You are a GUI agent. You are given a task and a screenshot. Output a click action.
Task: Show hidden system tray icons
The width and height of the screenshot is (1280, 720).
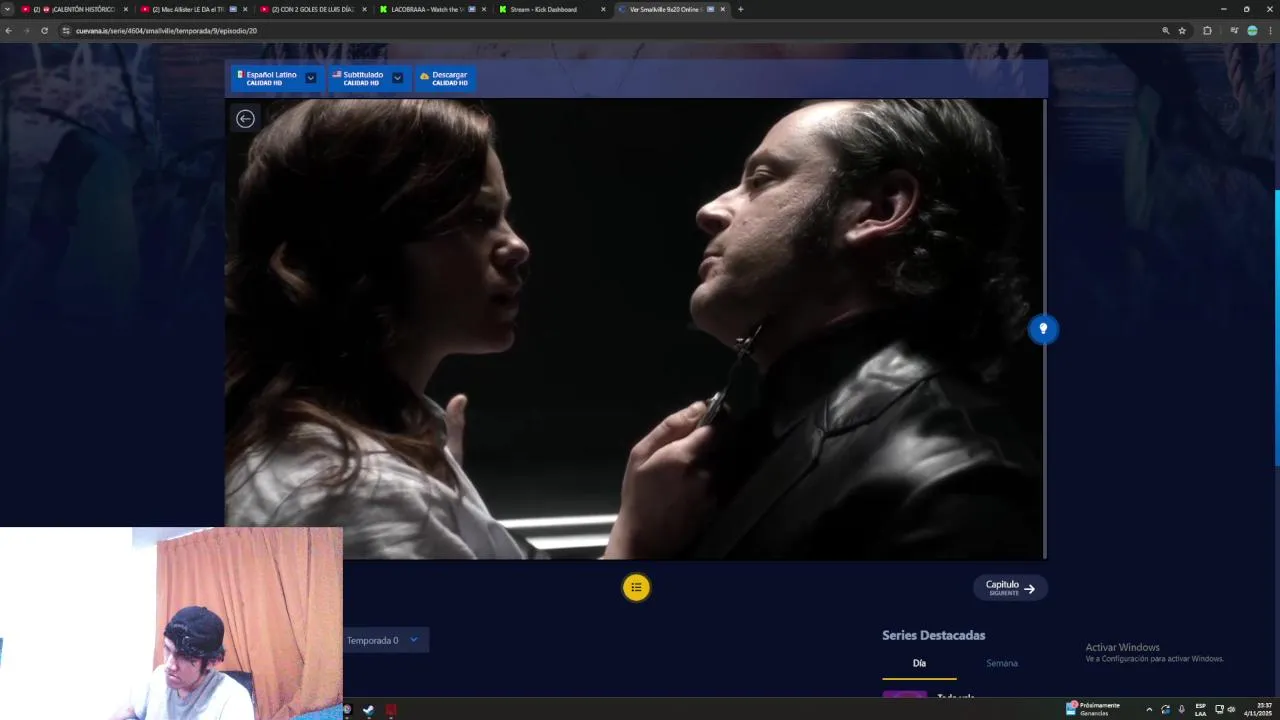1148,709
